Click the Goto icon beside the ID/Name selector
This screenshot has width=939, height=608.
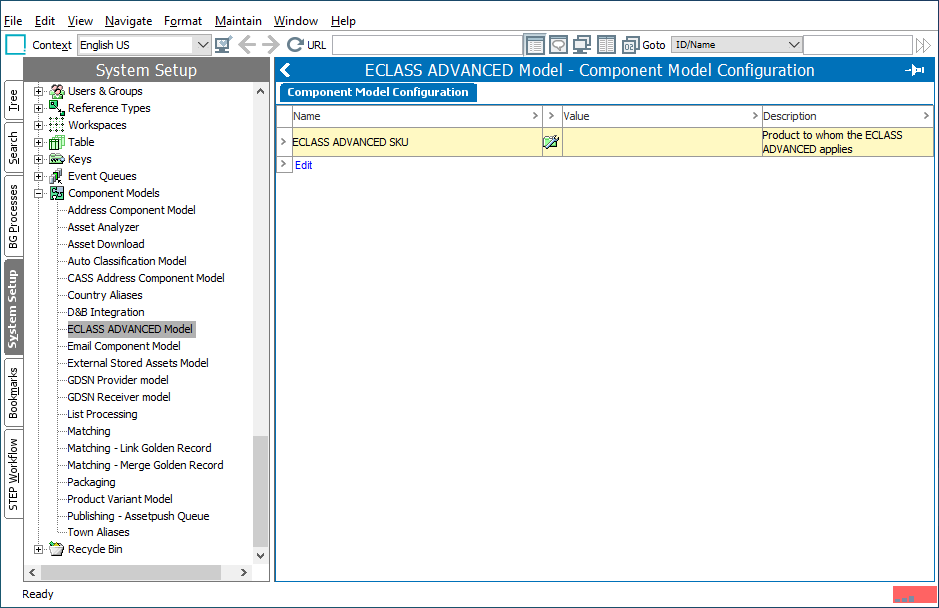click(x=629, y=44)
